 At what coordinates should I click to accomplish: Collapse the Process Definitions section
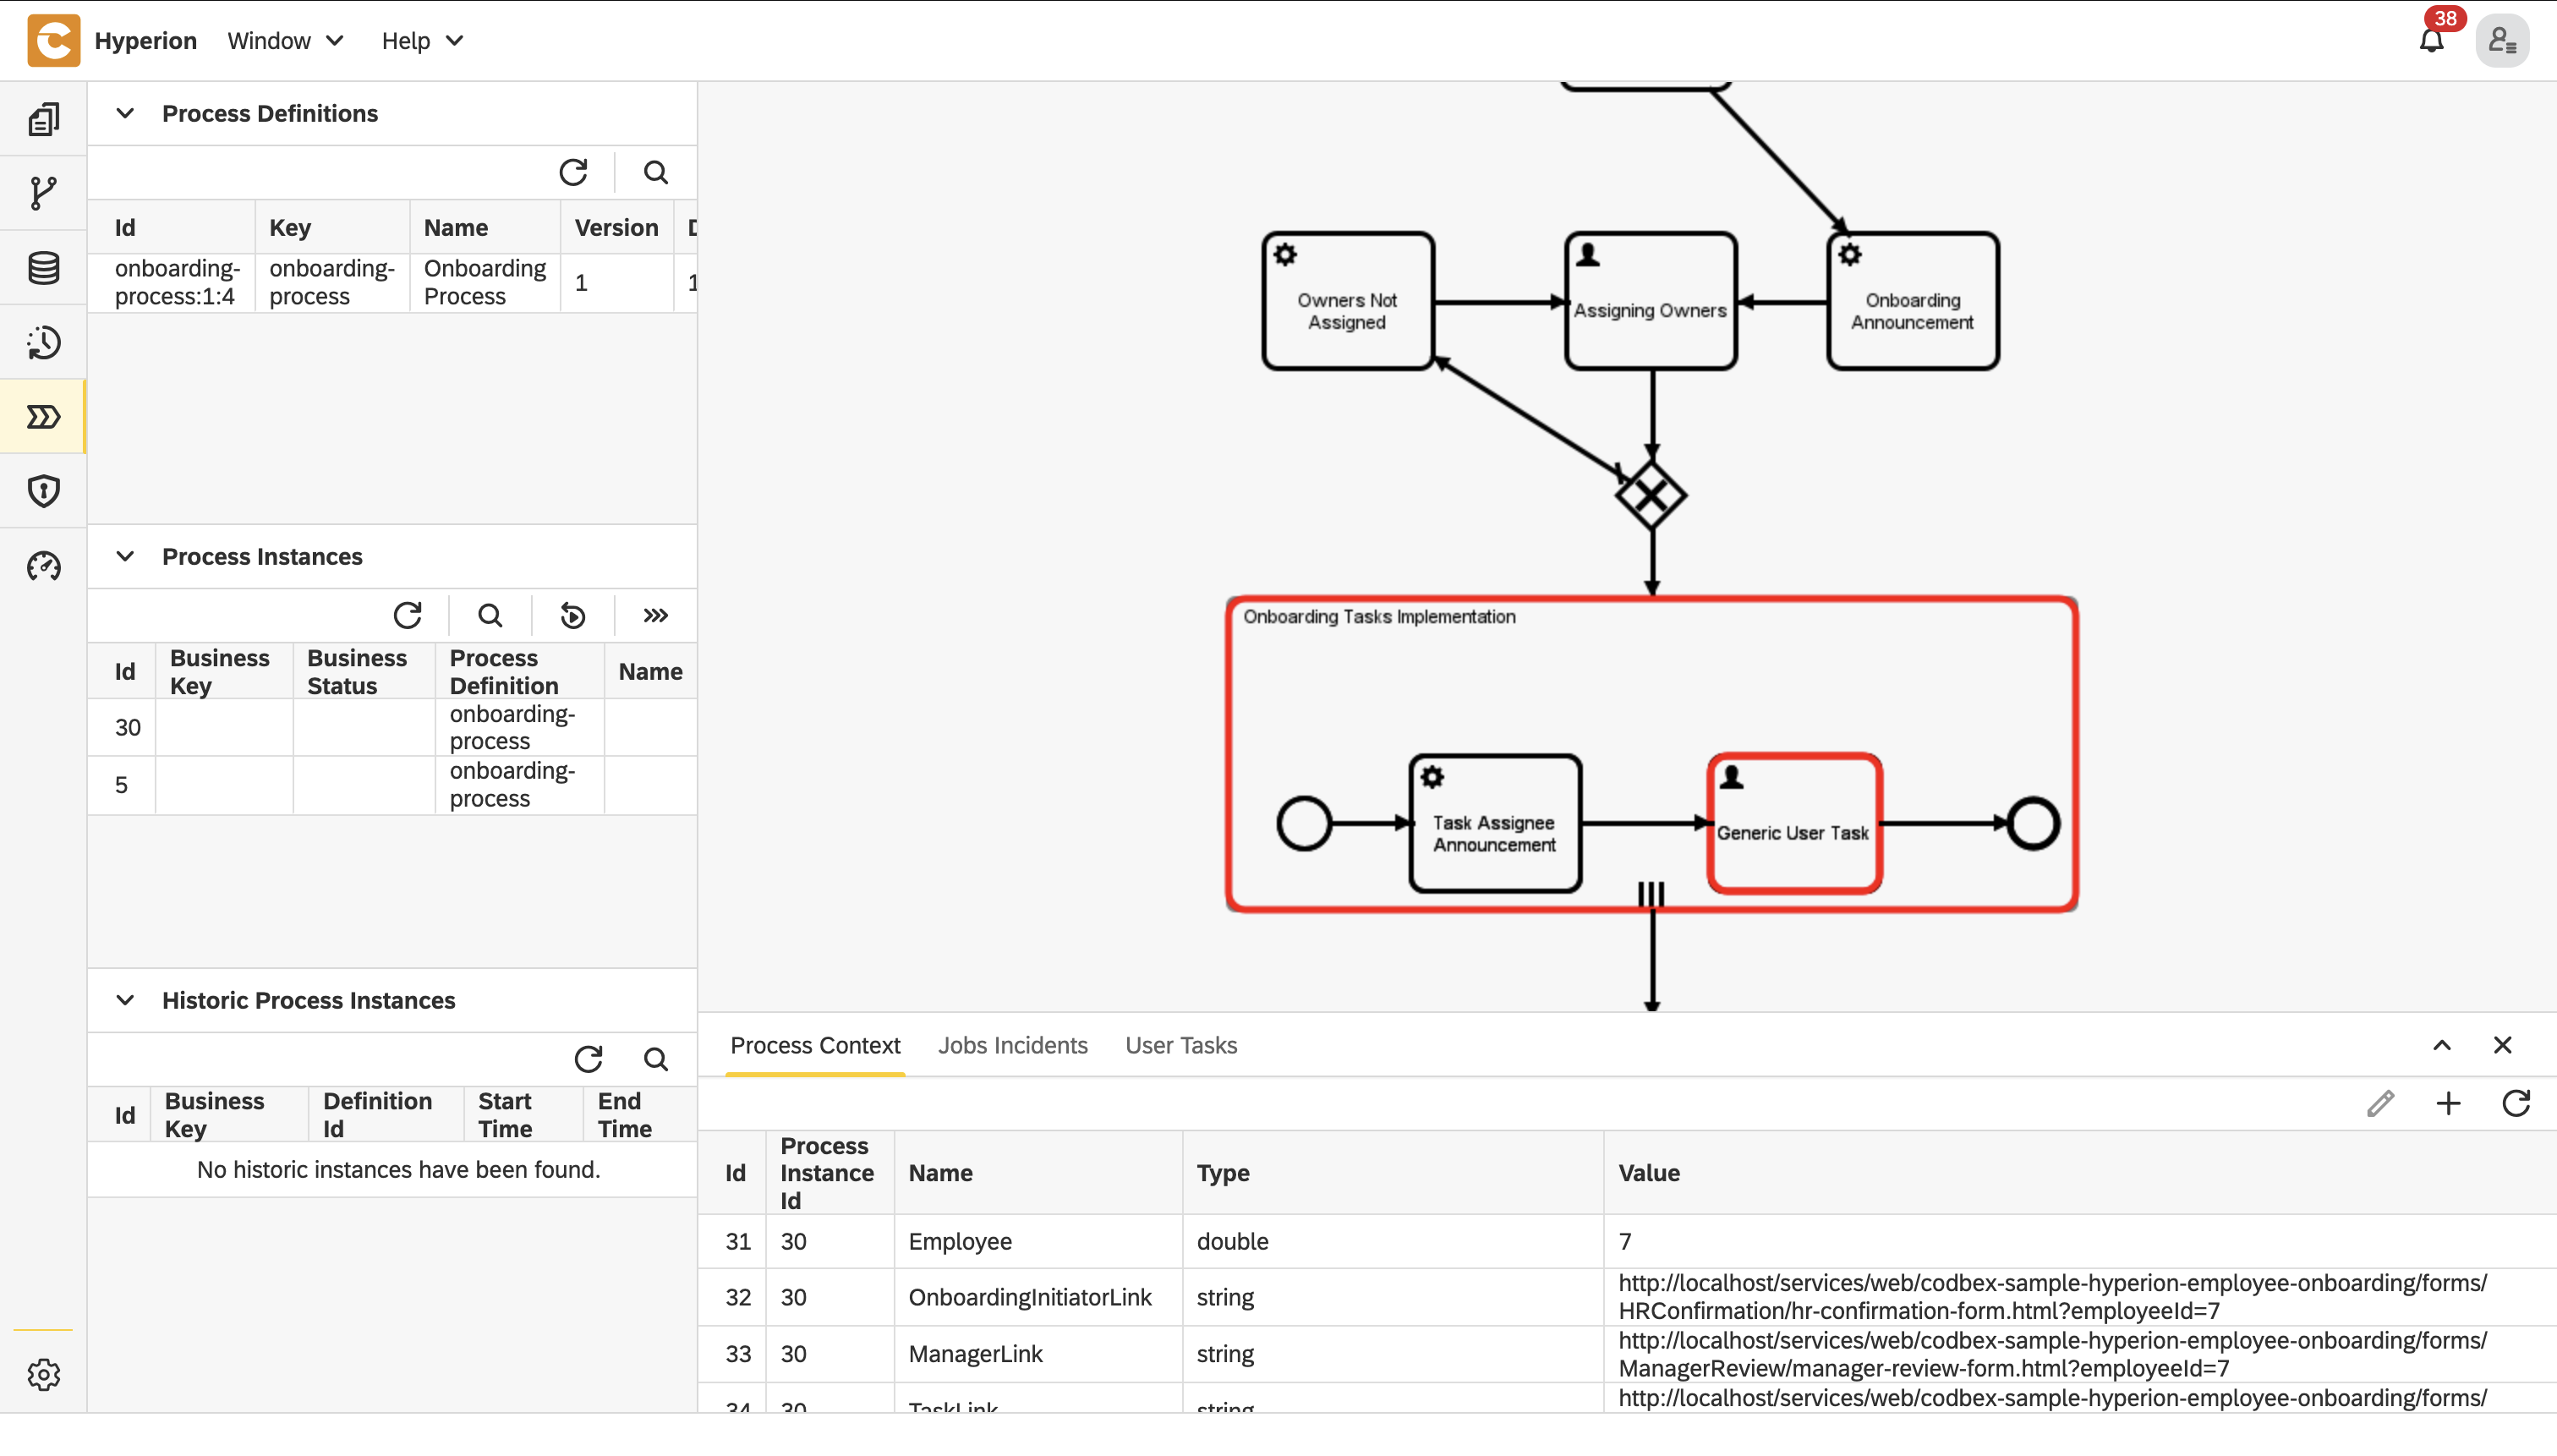tap(125, 113)
